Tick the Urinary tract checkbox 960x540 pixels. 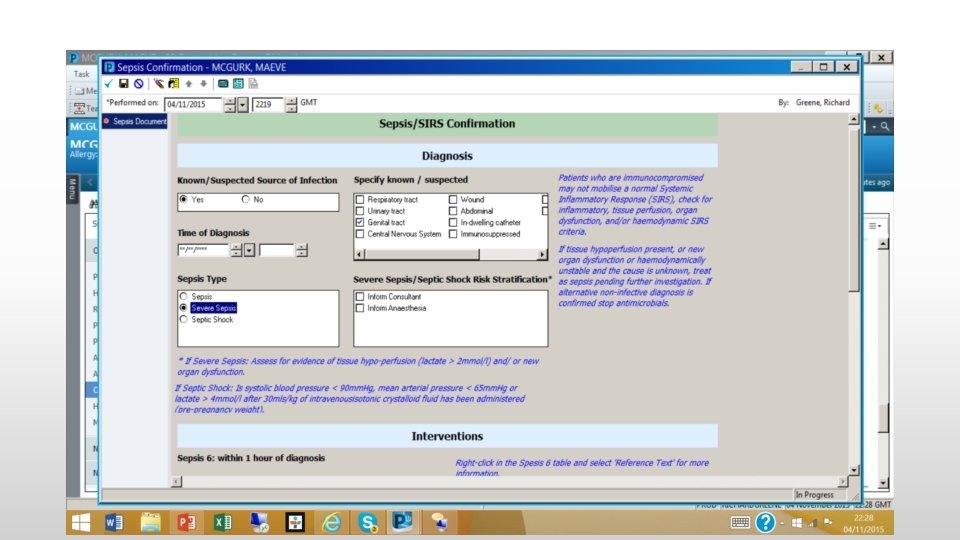tap(360, 211)
